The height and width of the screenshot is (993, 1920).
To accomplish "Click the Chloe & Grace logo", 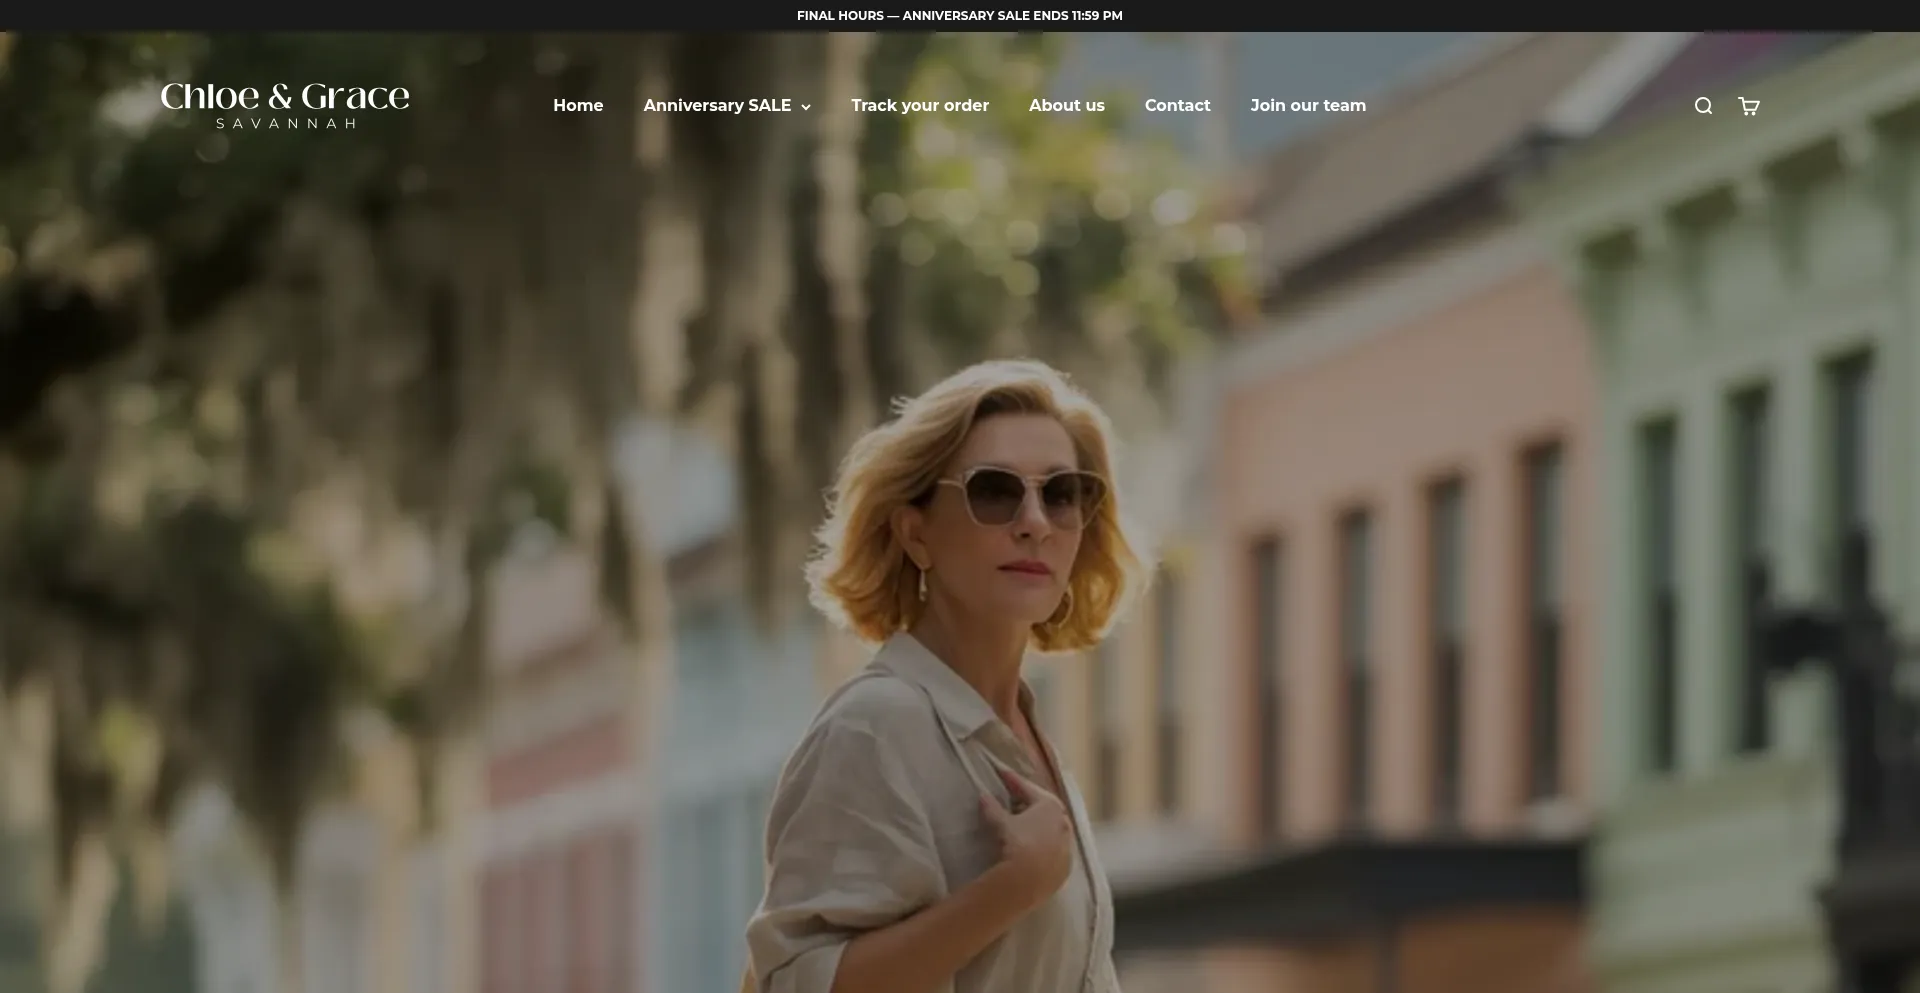I will tap(285, 97).
